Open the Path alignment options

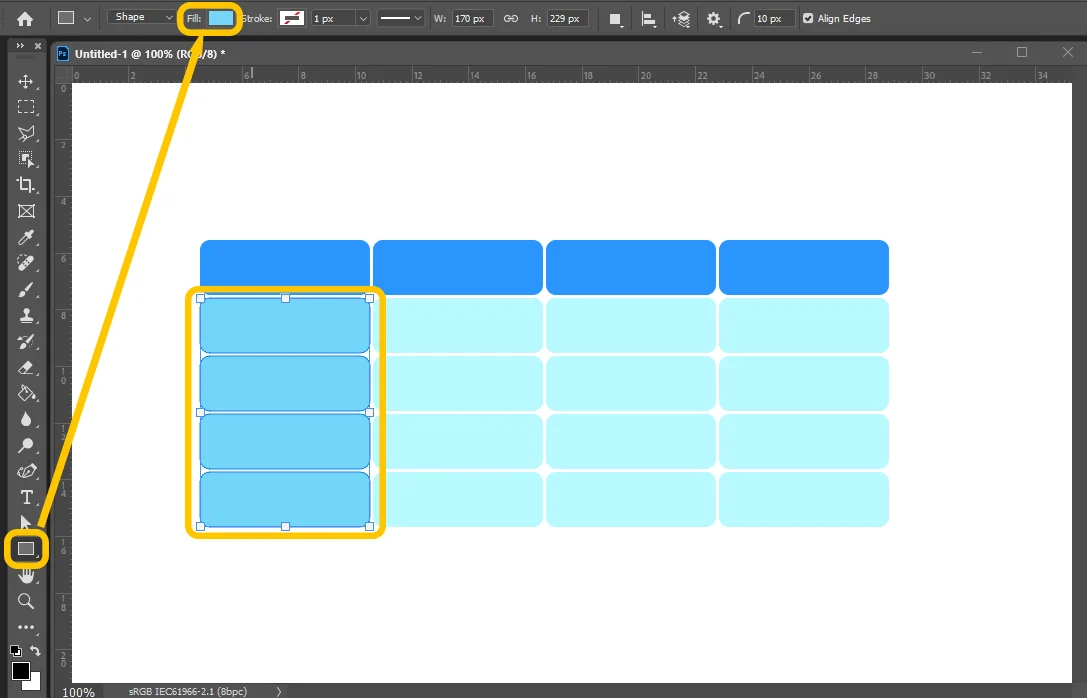tap(648, 19)
